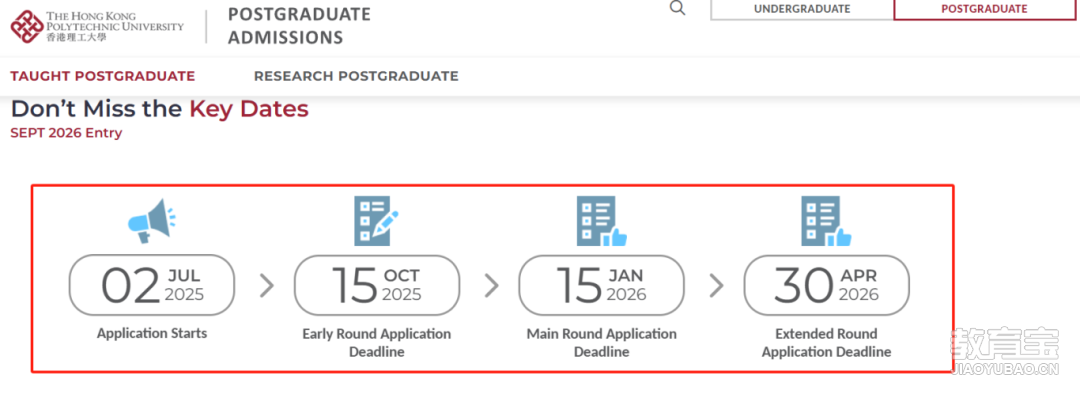The height and width of the screenshot is (398, 1080).
Task: Open the Research Postgraduate menu
Action: pyautogui.click(x=356, y=76)
